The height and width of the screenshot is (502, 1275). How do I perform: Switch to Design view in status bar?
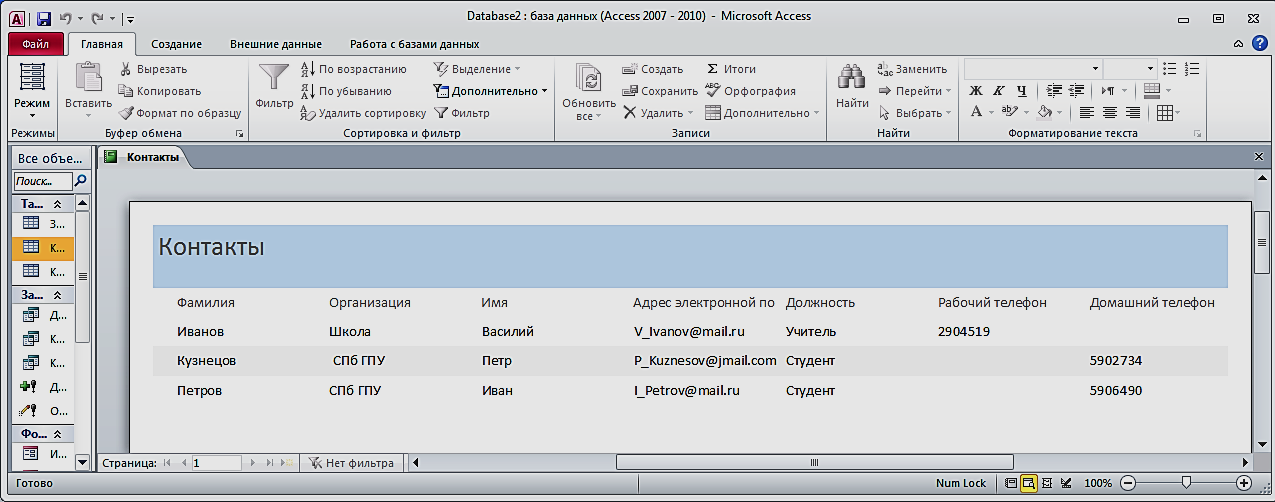point(1065,483)
